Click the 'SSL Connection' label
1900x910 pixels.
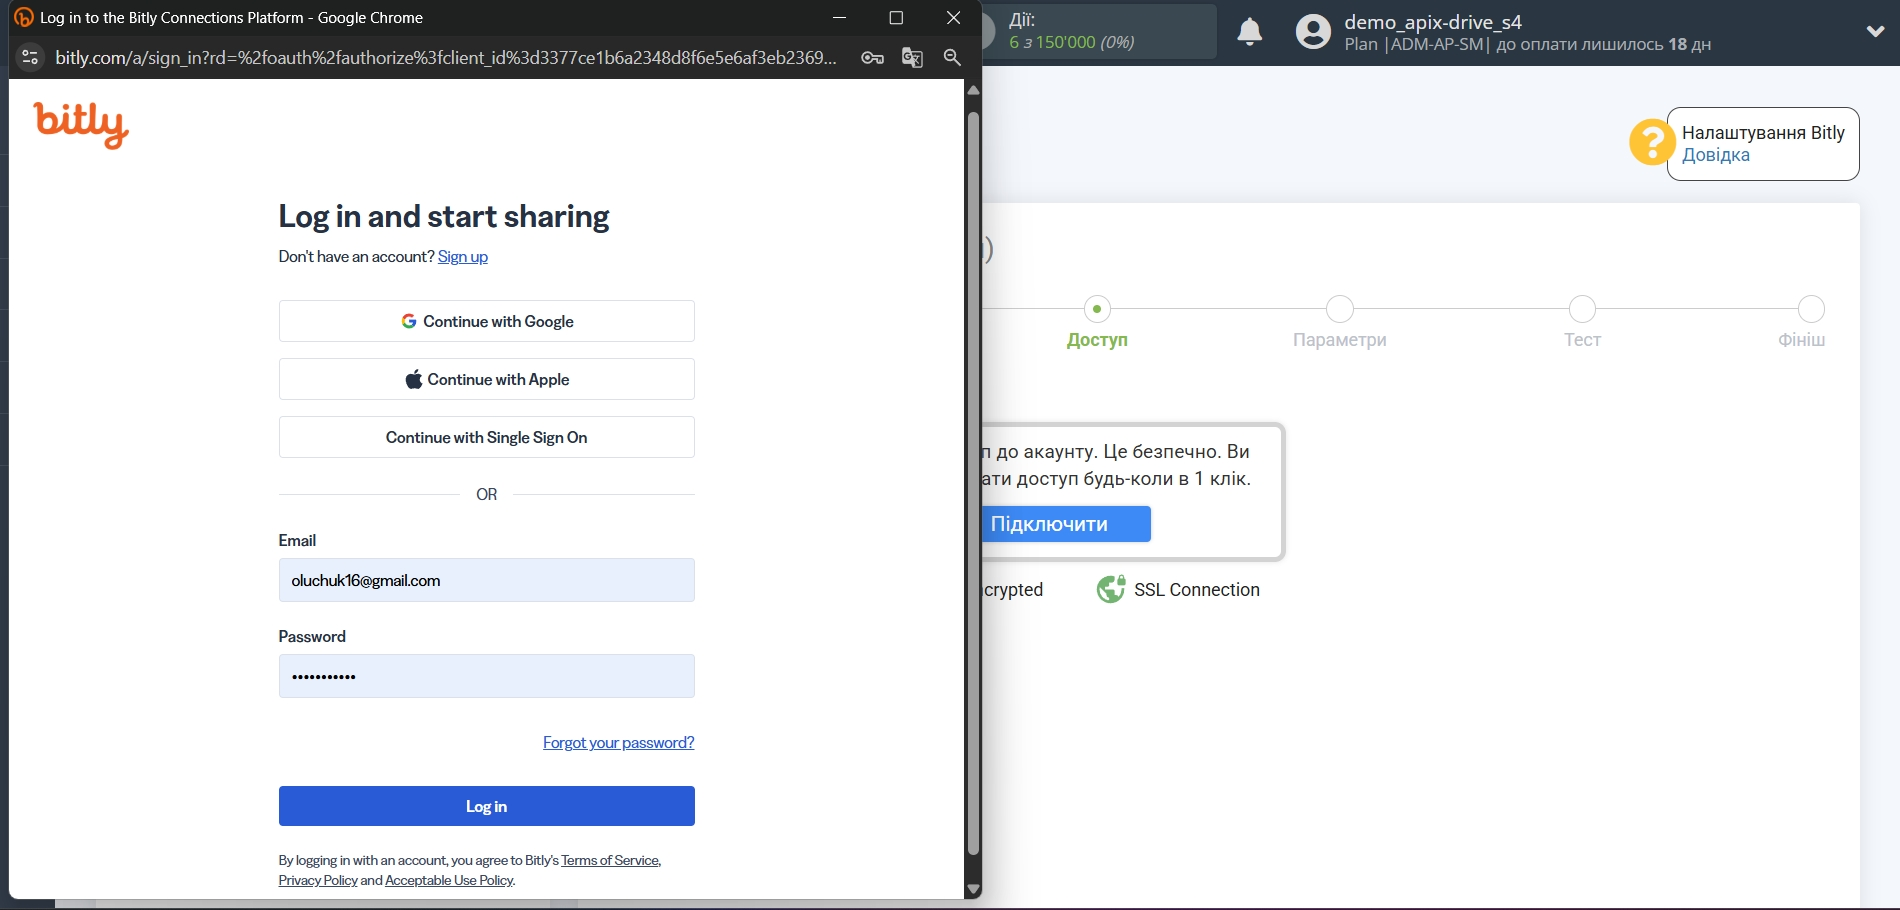(1197, 590)
